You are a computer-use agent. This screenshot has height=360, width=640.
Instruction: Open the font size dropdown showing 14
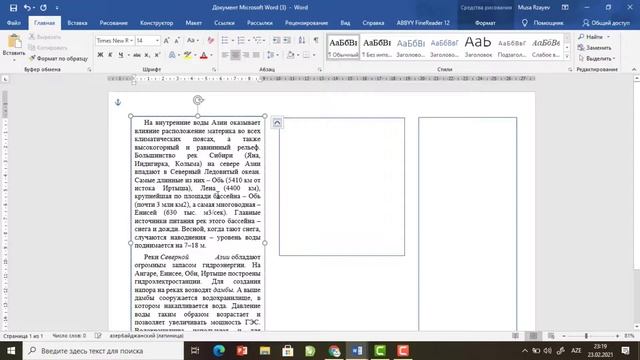(x=157, y=40)
